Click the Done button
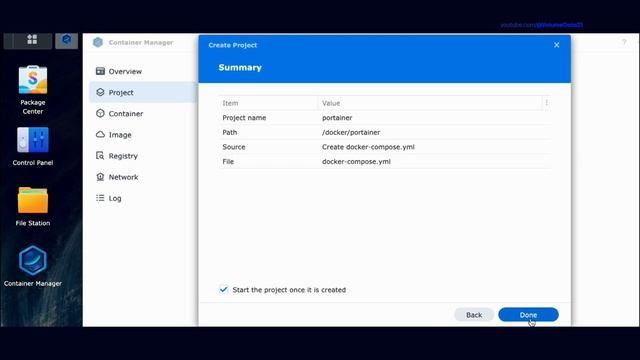Screen dimensions: 640x360 point(528,315)
